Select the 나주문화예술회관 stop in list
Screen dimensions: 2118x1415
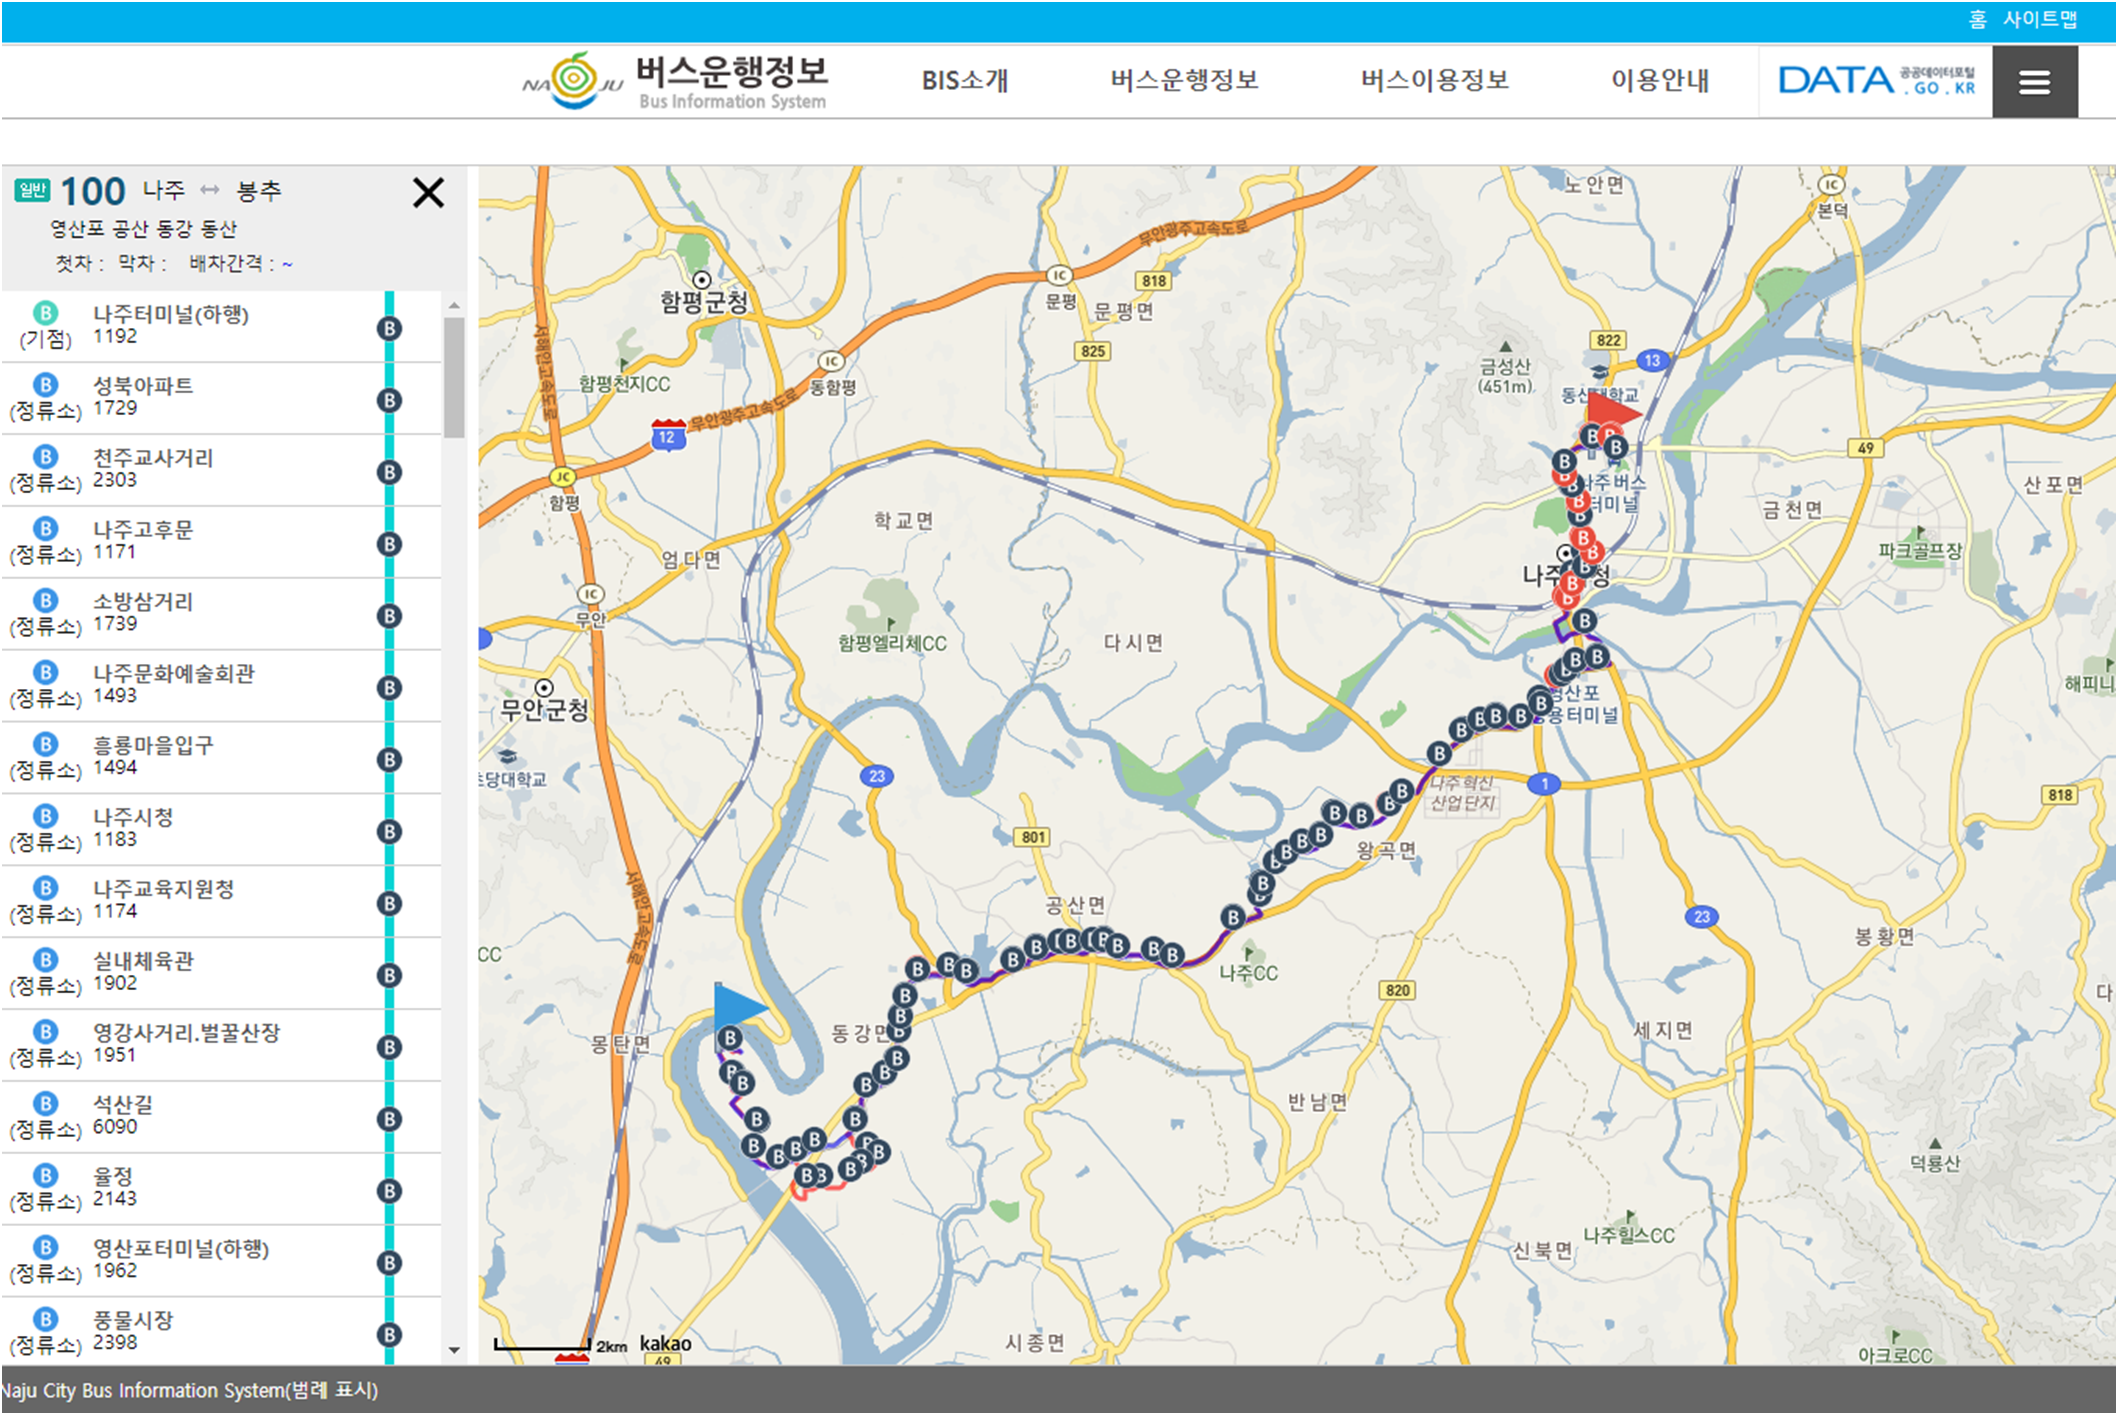tap(173, 673)
